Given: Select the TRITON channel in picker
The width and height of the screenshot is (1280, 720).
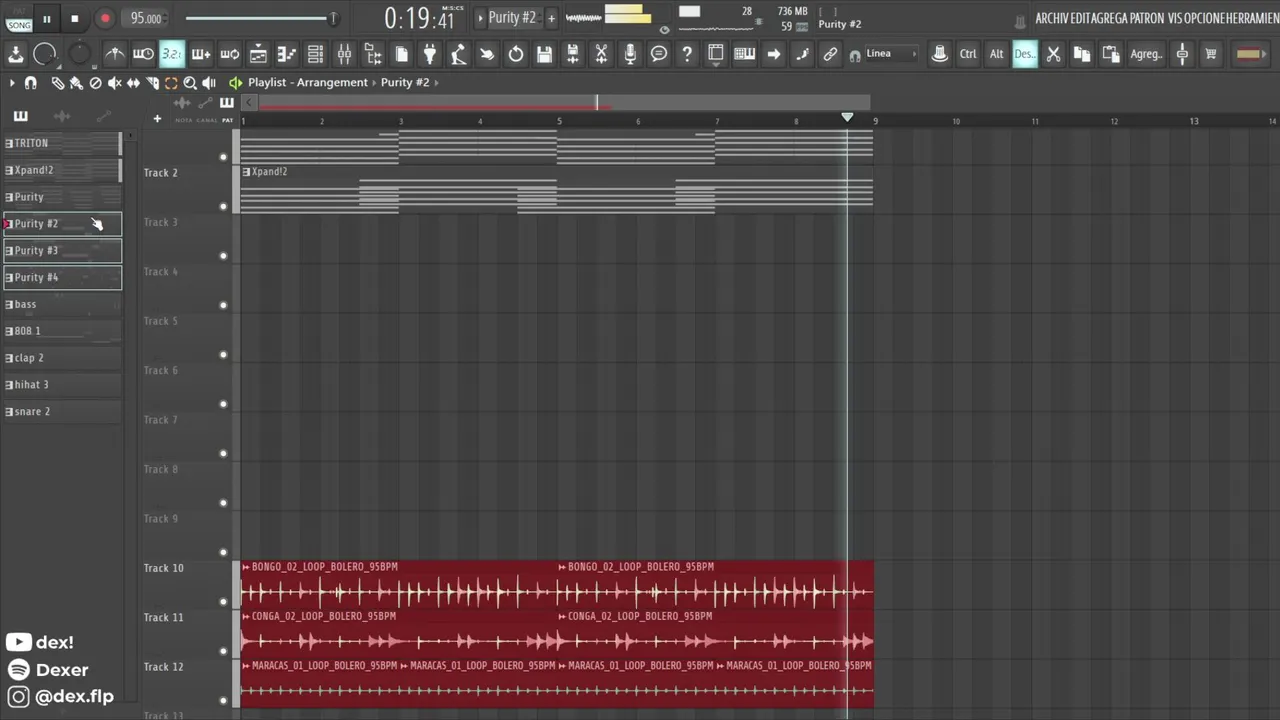Looking at the screenshot, I should click(x=62, y=143).
